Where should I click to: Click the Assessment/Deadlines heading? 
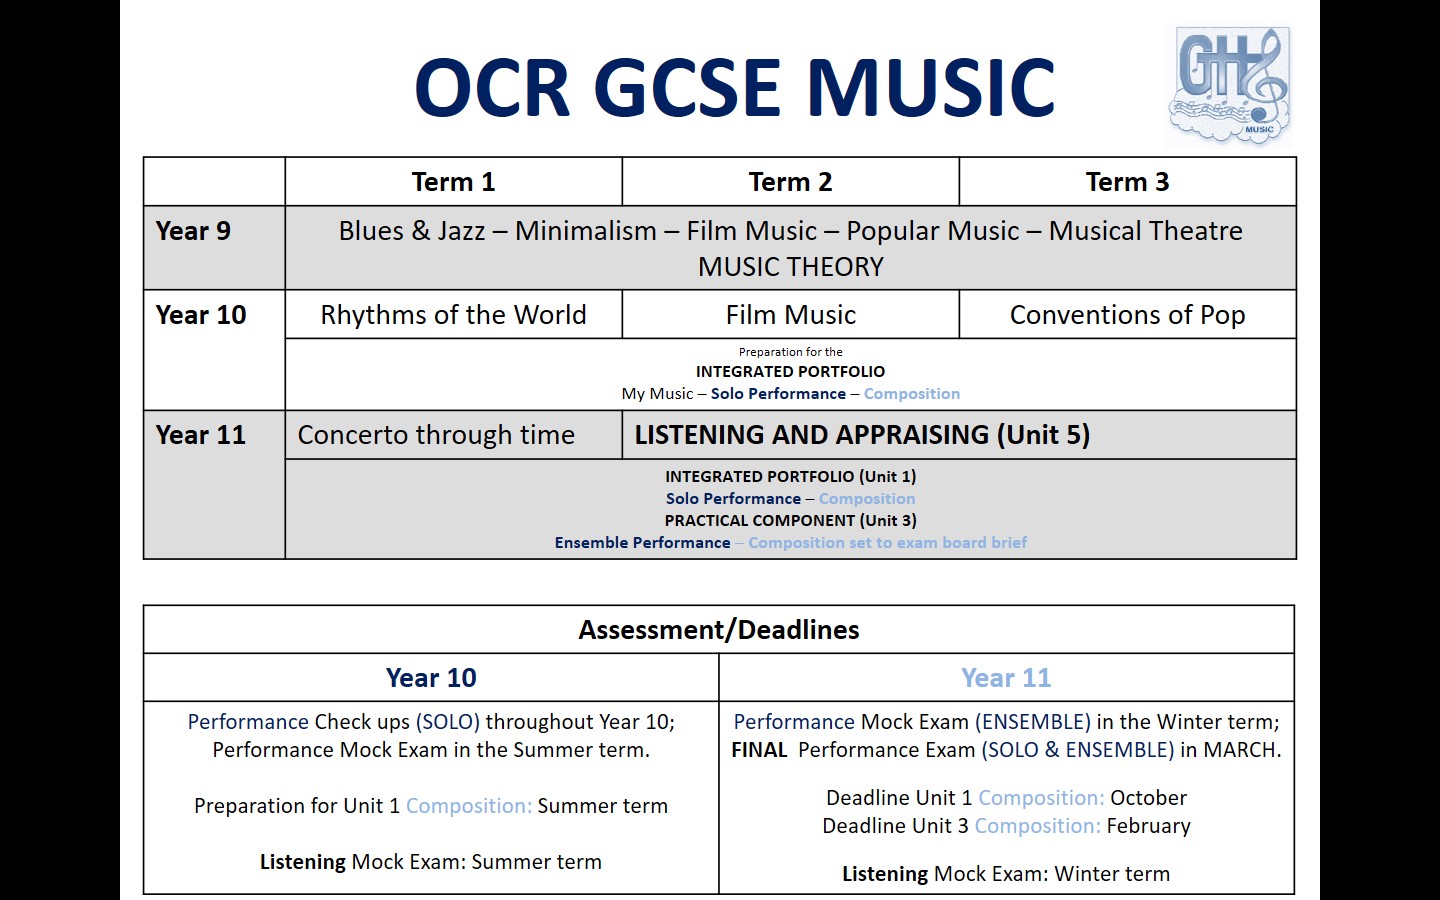(719, 630)
